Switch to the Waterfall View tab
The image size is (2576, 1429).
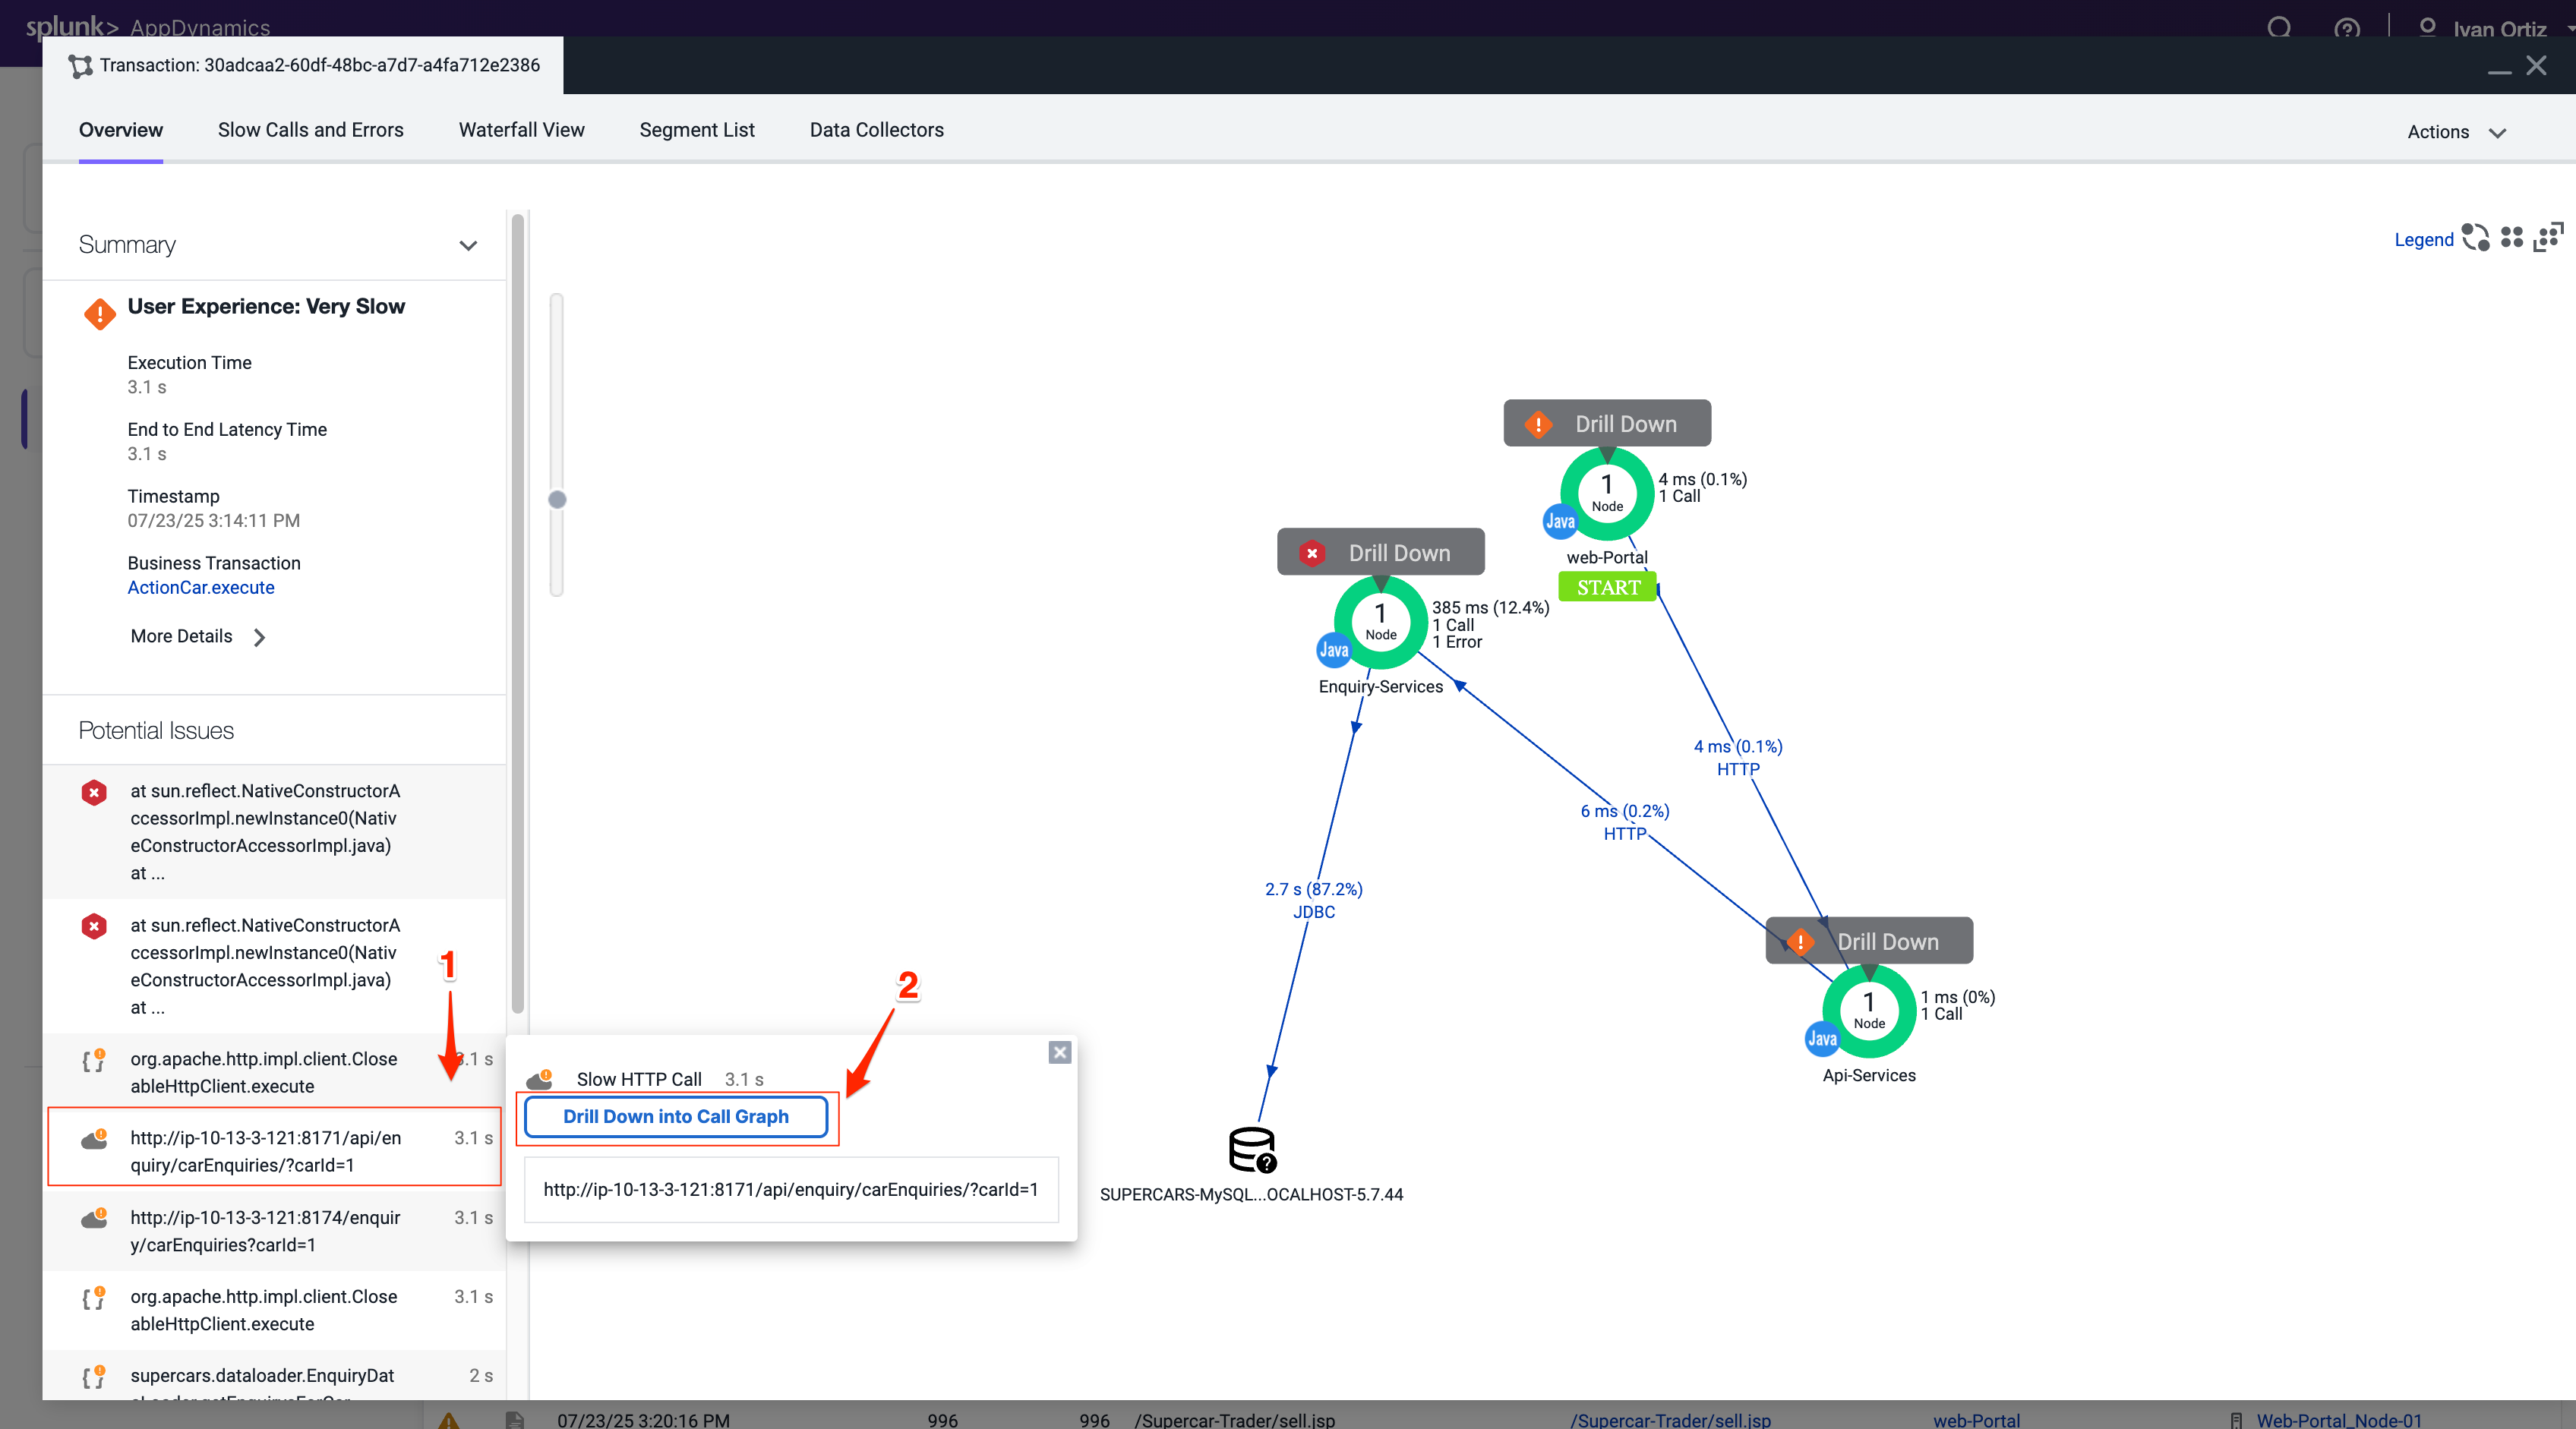[521, 130]
